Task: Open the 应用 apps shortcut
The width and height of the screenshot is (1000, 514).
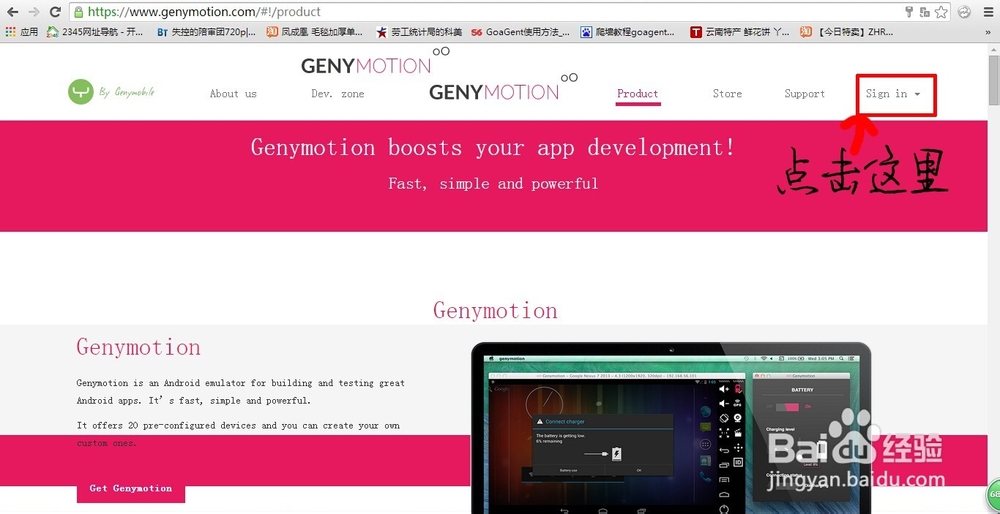Action: pos(22,32)
